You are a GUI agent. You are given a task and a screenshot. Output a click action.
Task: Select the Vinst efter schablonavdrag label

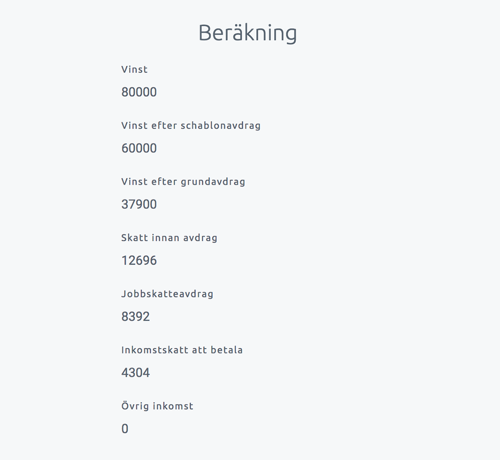[191, 126]
